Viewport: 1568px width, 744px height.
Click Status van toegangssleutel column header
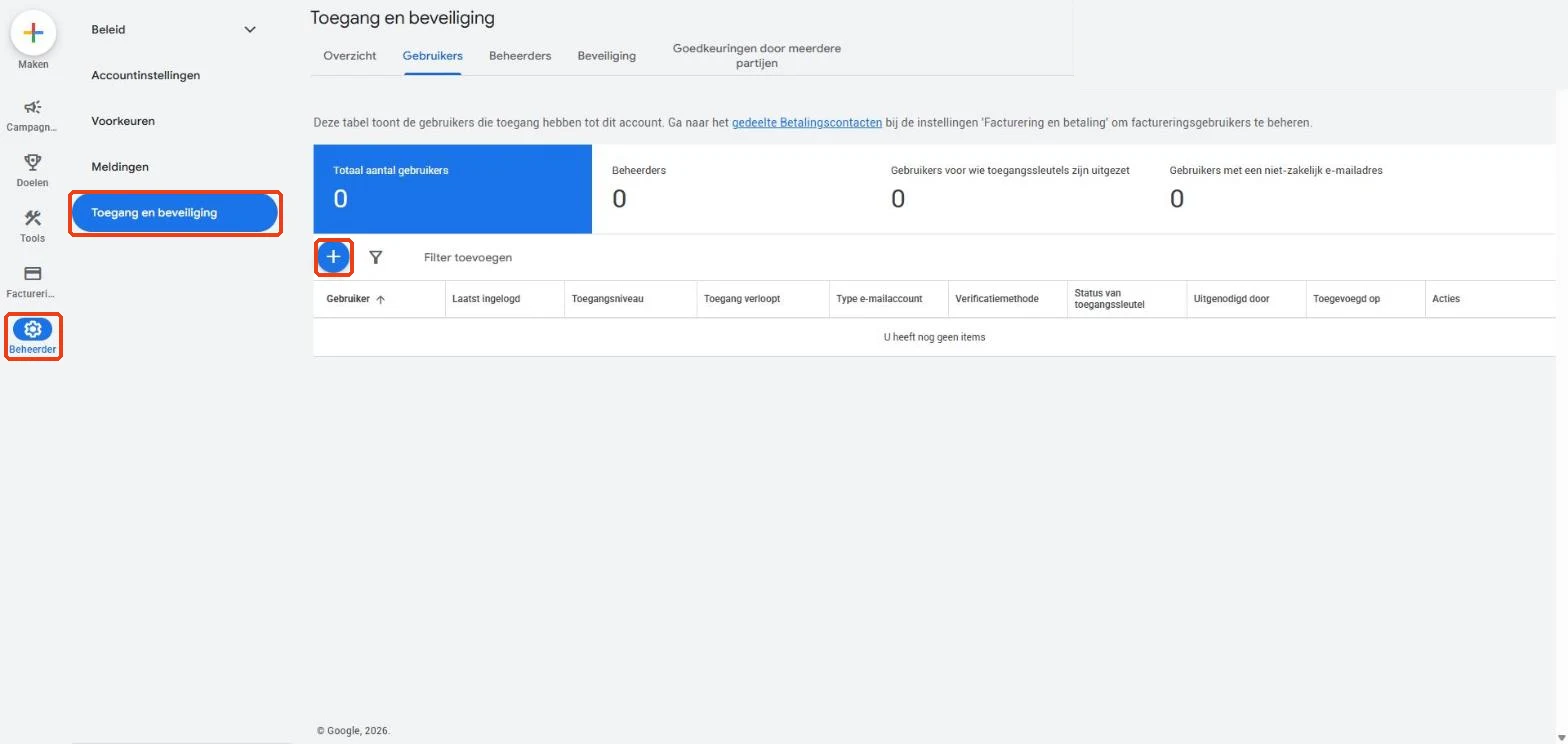coord(1109,299)
